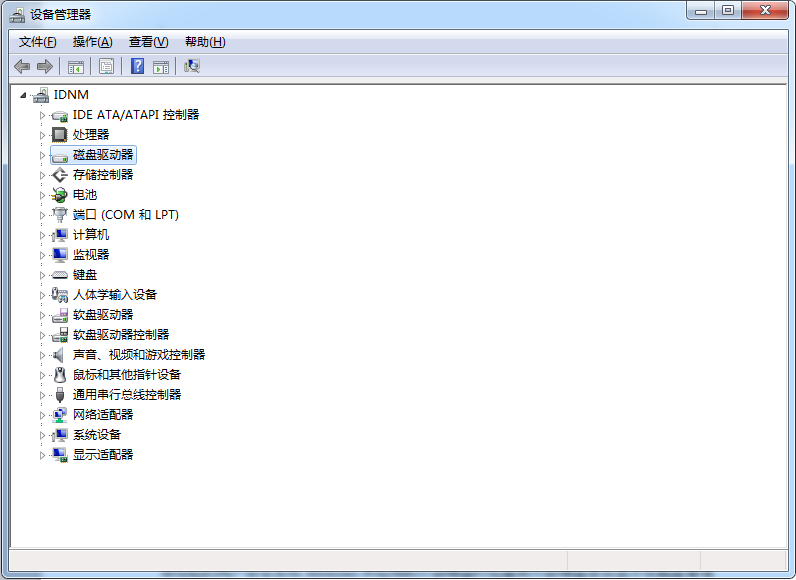Select the 处理器 label
Screen dimensions: 796x580
point(91,134)
